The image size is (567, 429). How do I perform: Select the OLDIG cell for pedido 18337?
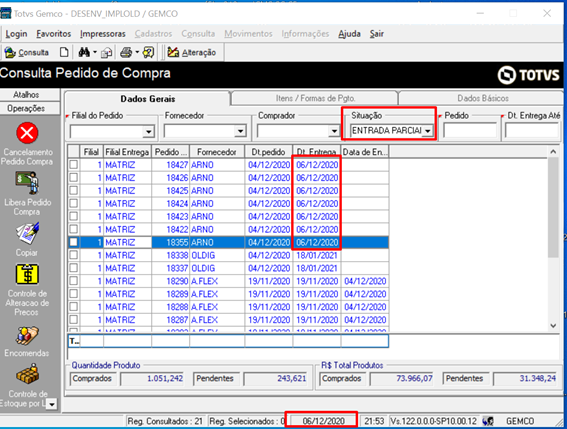pos(217,268)
